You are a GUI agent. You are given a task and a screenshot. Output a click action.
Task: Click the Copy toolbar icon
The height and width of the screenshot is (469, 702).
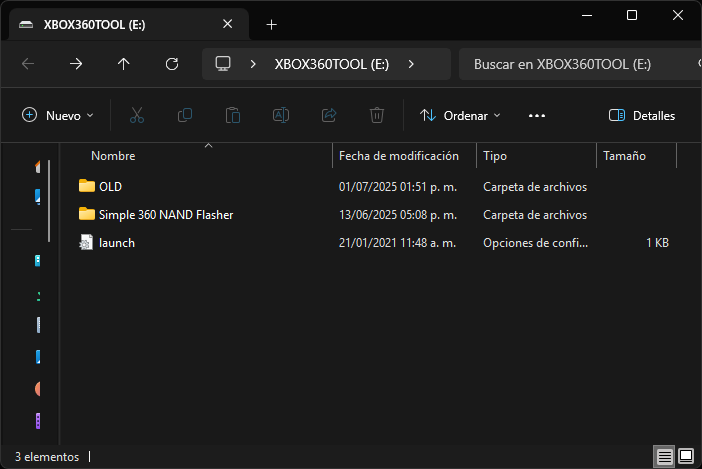(x=185, y=115)
